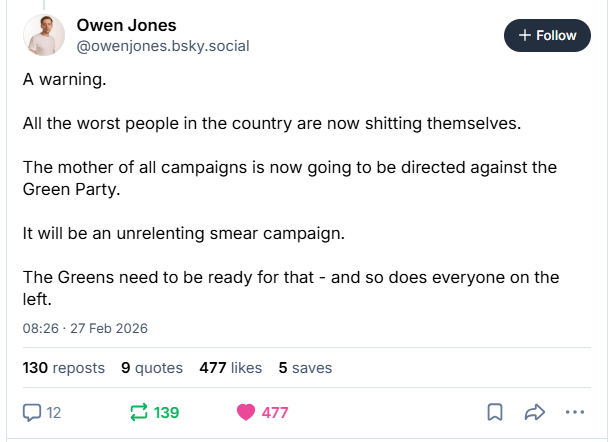Click the green repost arrows icon
The height and width of the screenshot is (442, 608).
pos(139,412)
